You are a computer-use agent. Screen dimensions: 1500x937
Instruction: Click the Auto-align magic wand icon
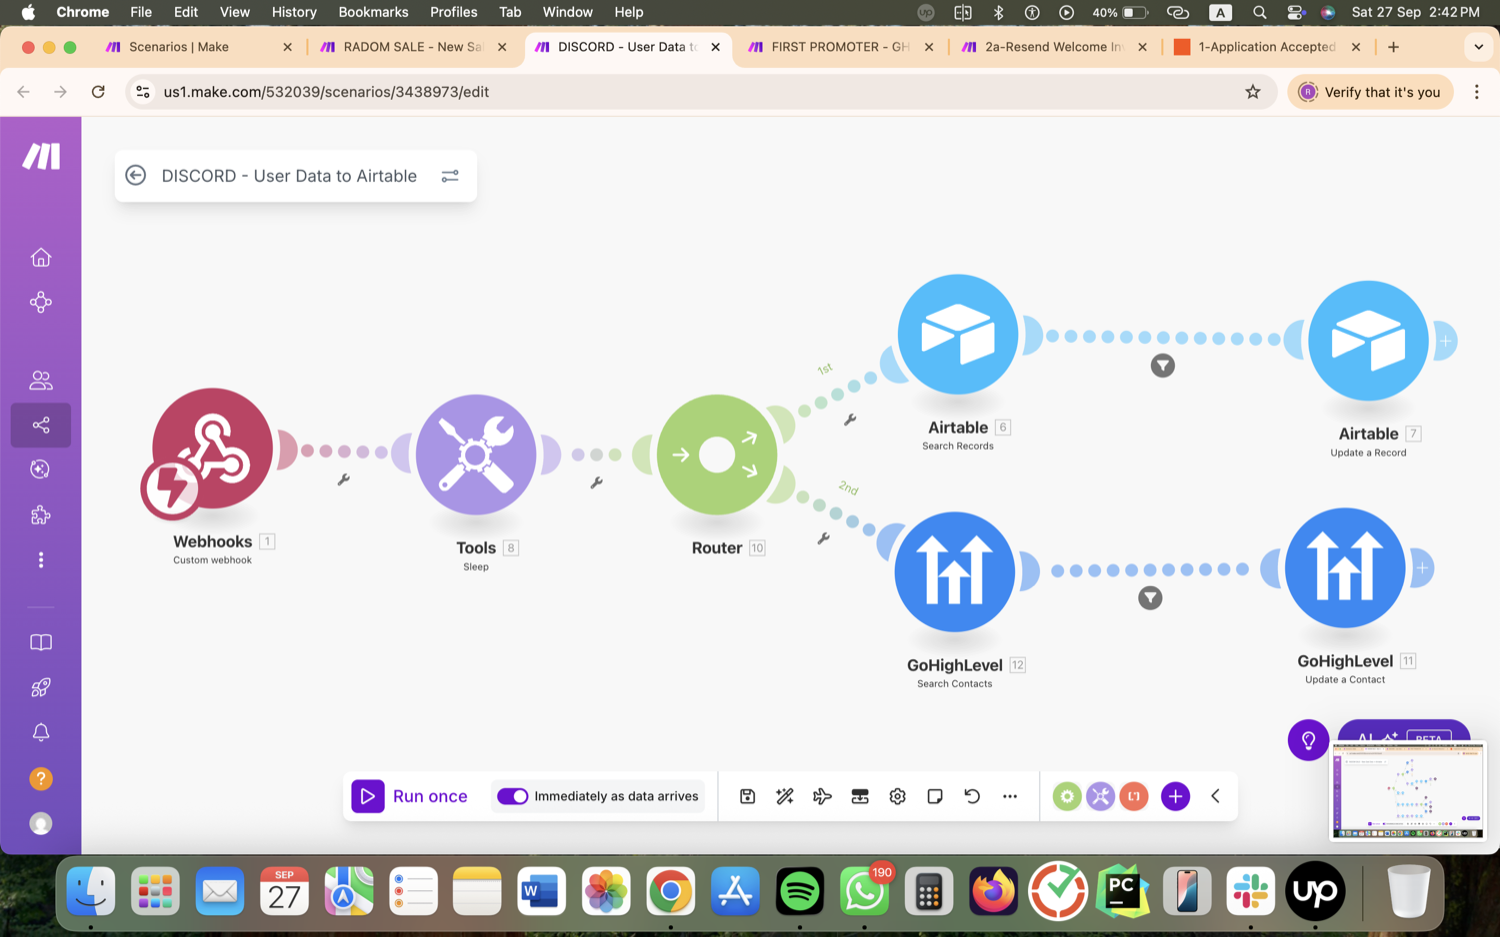785,796
